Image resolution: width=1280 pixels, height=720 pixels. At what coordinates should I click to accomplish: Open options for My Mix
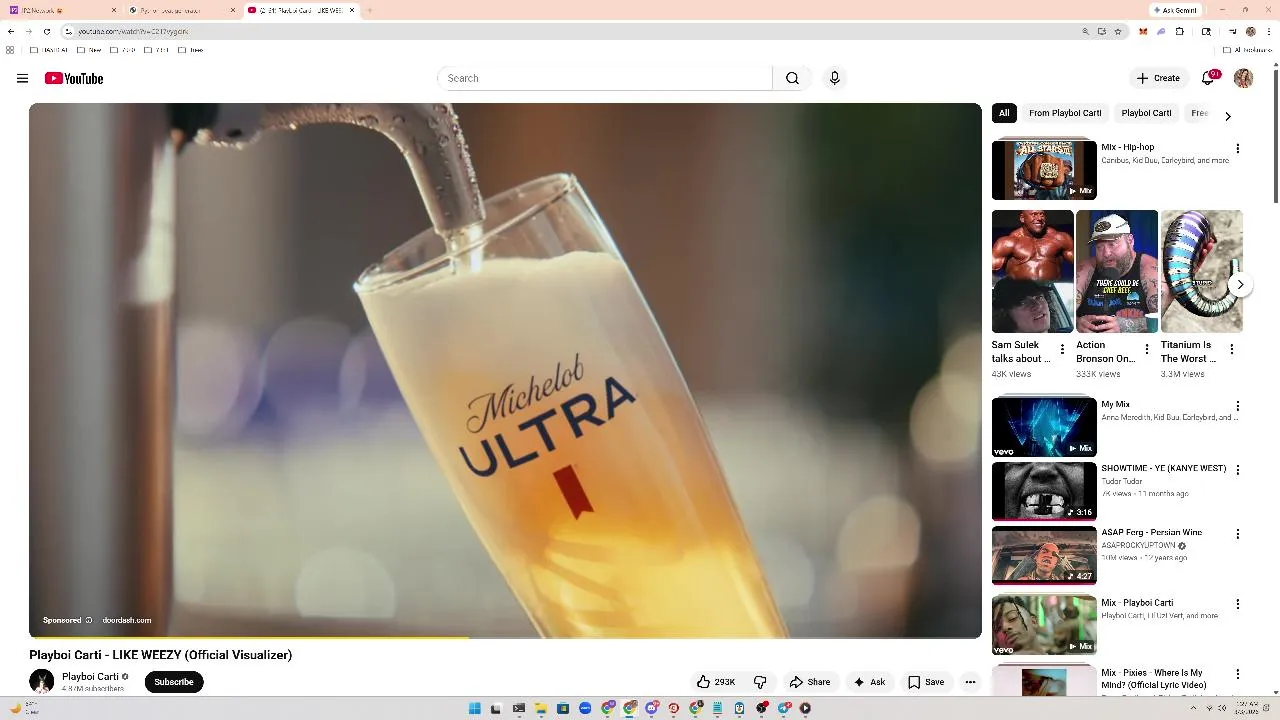1238,406
